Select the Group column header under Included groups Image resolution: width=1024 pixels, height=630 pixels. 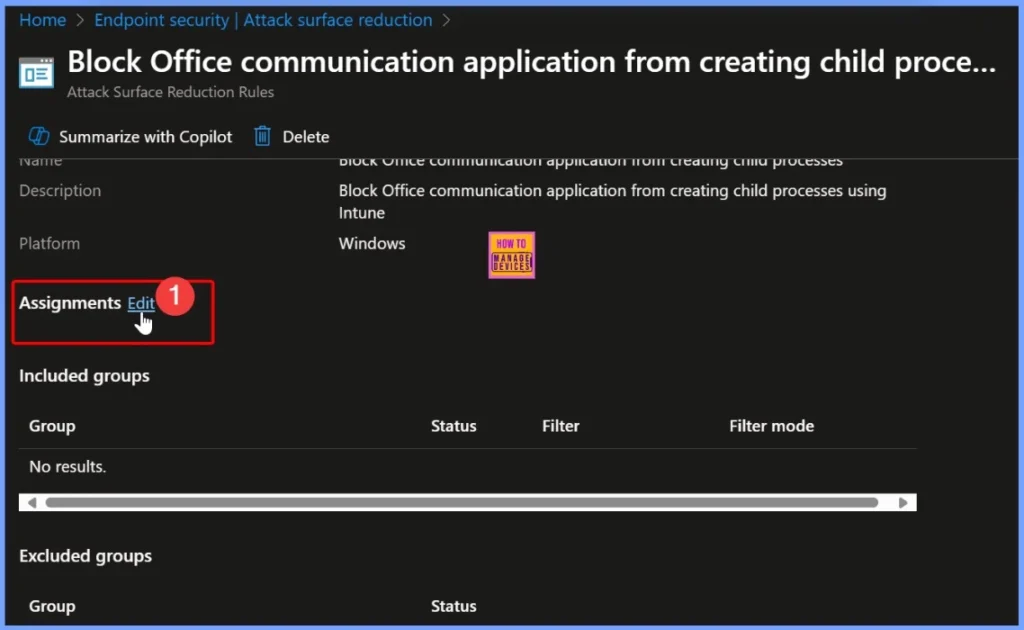(x=52, y=425)
